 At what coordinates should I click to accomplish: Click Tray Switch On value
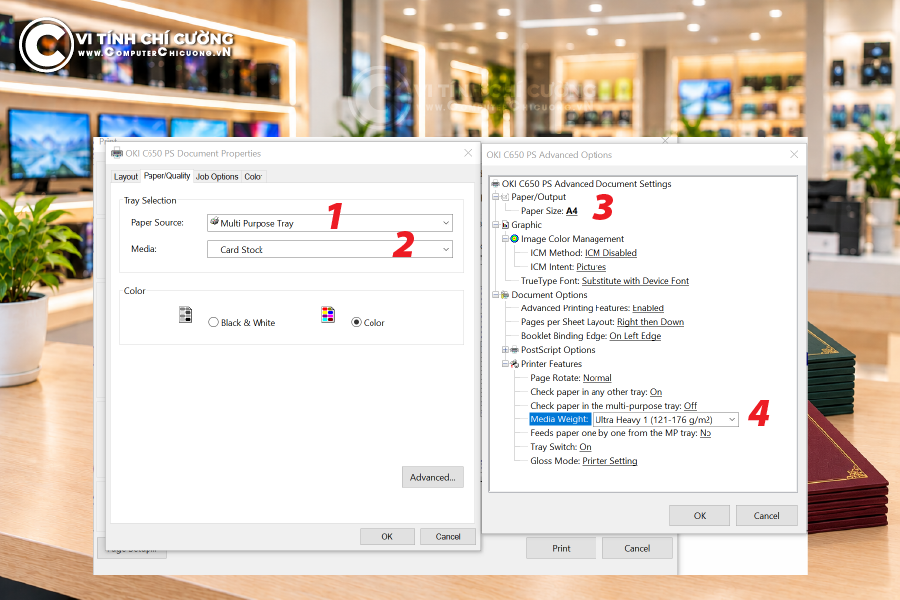(x=585, y=447)
